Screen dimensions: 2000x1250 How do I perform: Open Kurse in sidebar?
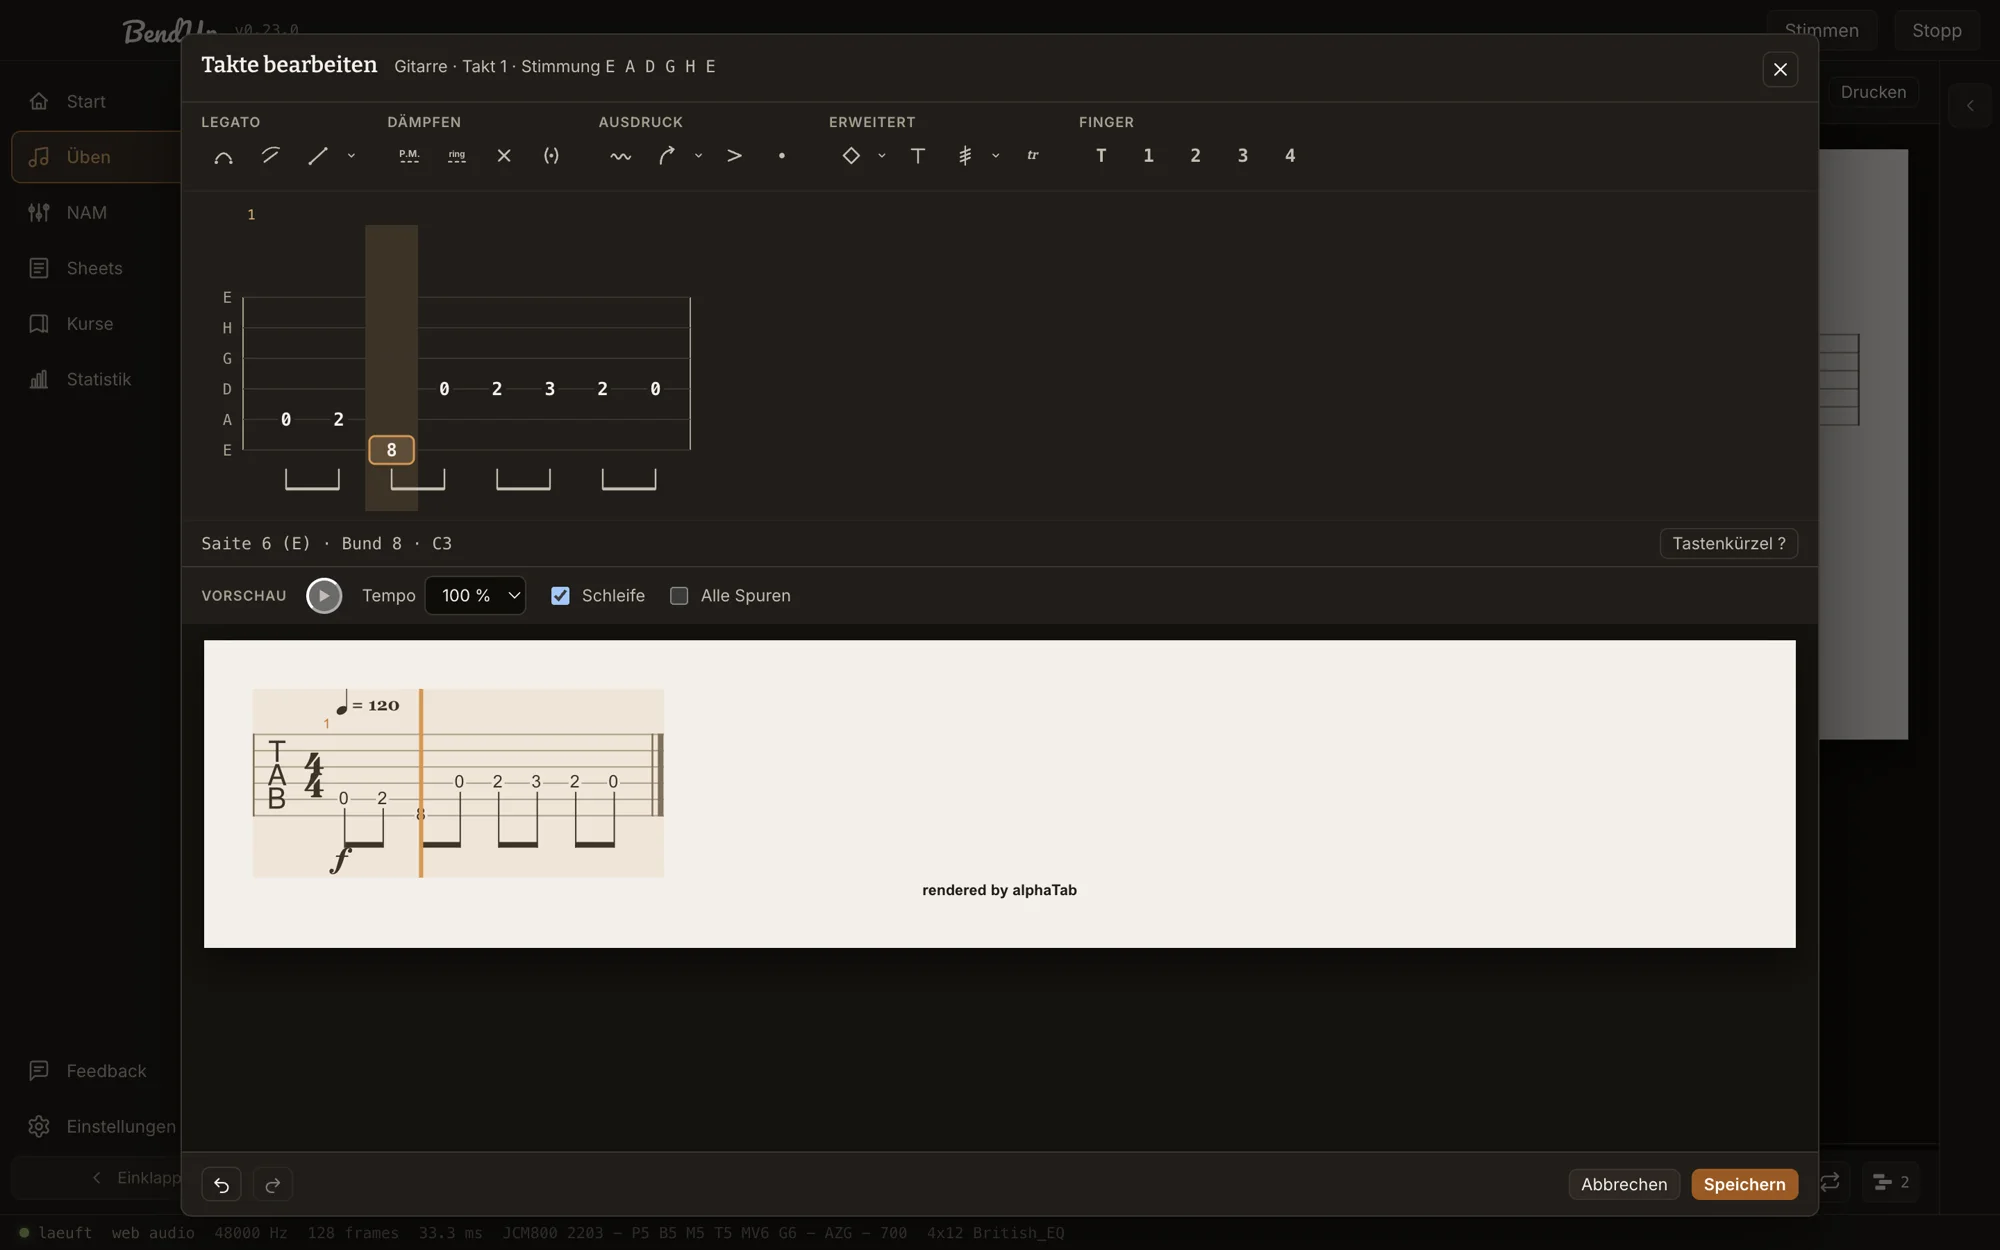click(89, 324)
